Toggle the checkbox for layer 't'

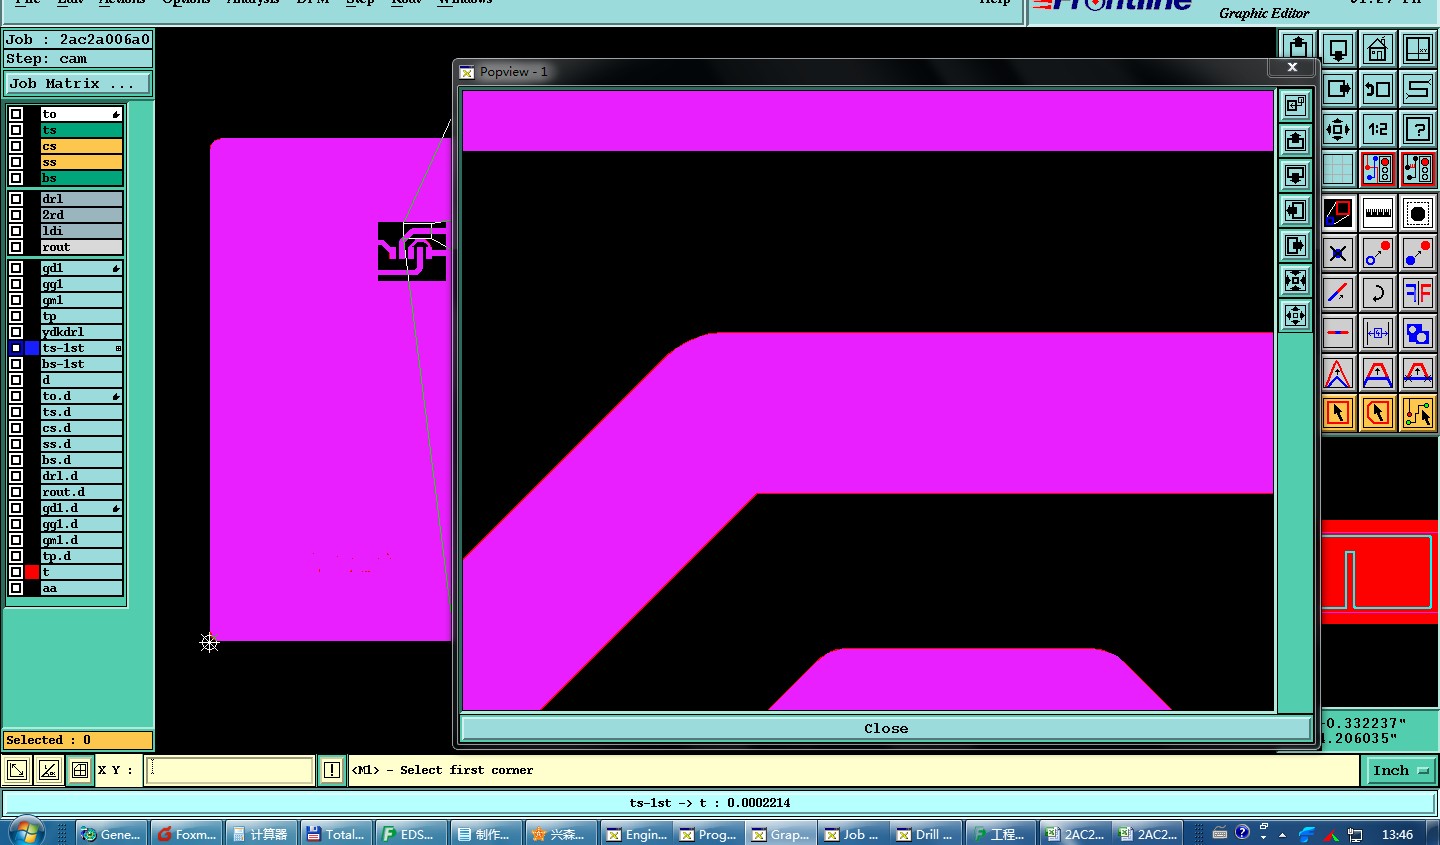pyautogui.click(x=16, y=572)
